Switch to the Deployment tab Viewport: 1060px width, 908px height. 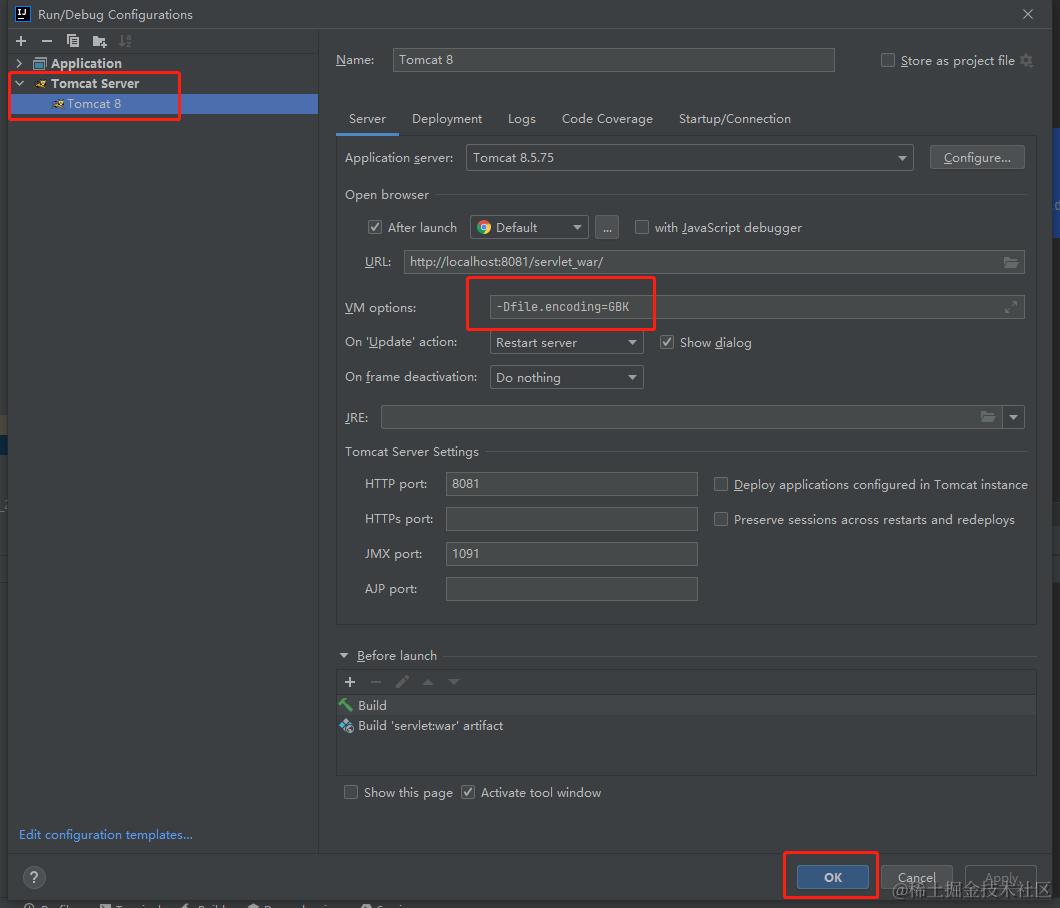(447, 119)
